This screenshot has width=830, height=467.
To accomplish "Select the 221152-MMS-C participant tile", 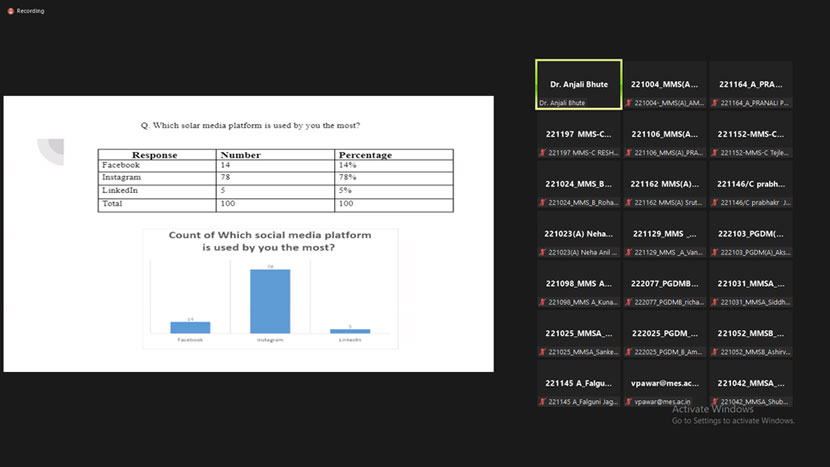I will point(750,134).
